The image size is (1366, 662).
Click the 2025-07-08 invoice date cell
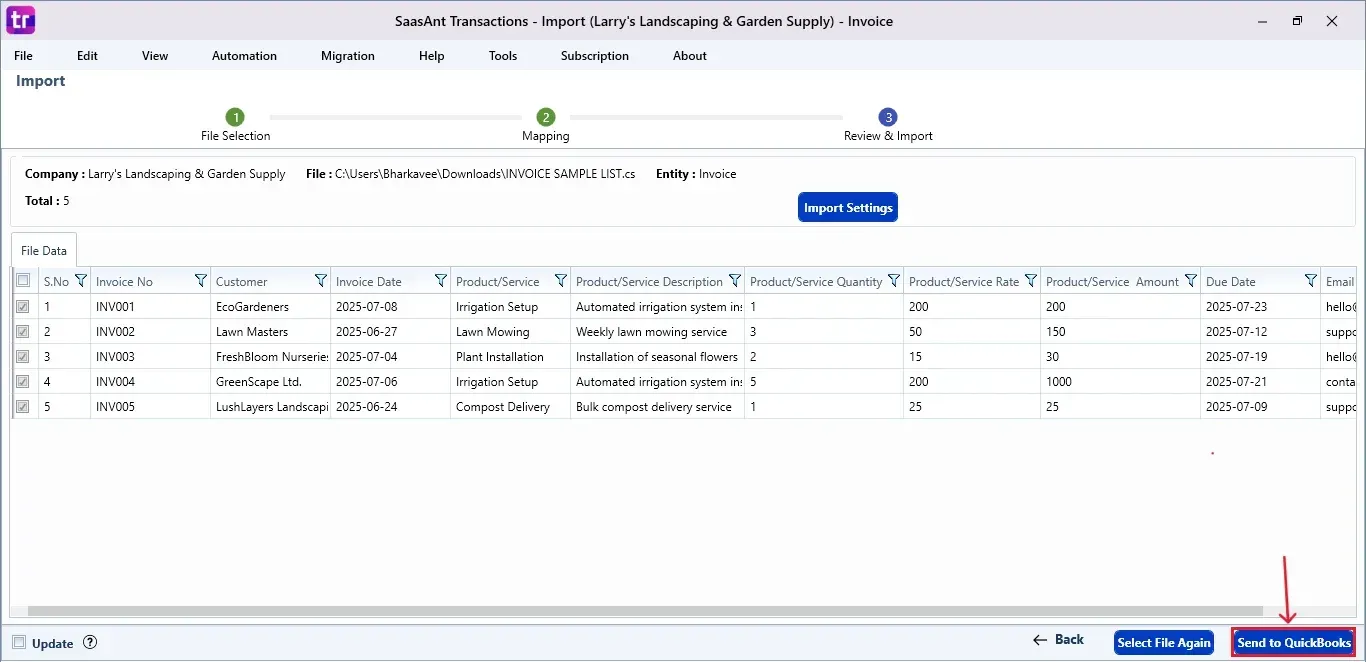(x=390, y=307)
